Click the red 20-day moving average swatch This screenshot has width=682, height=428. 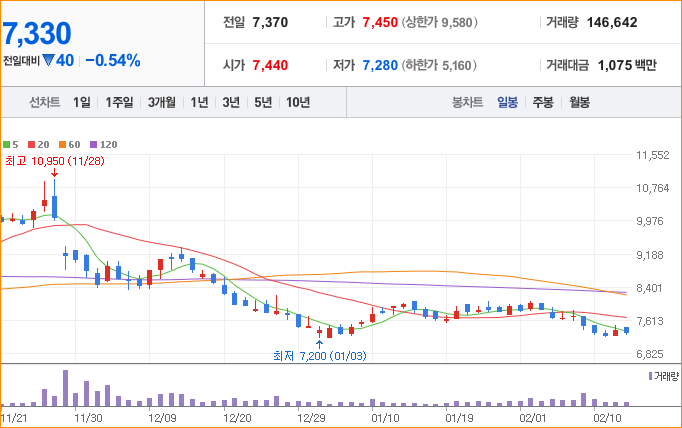click(x=31, y=144)
